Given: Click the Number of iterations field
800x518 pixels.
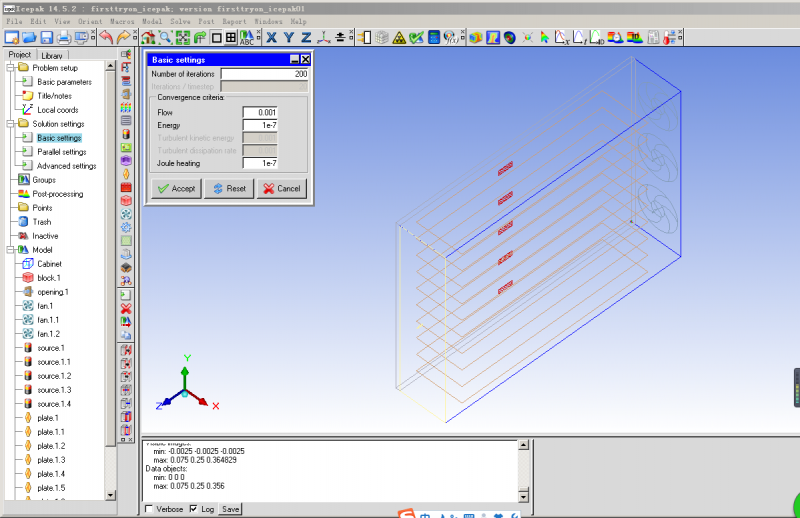Looking at the screenshot, I should (265, 74).
